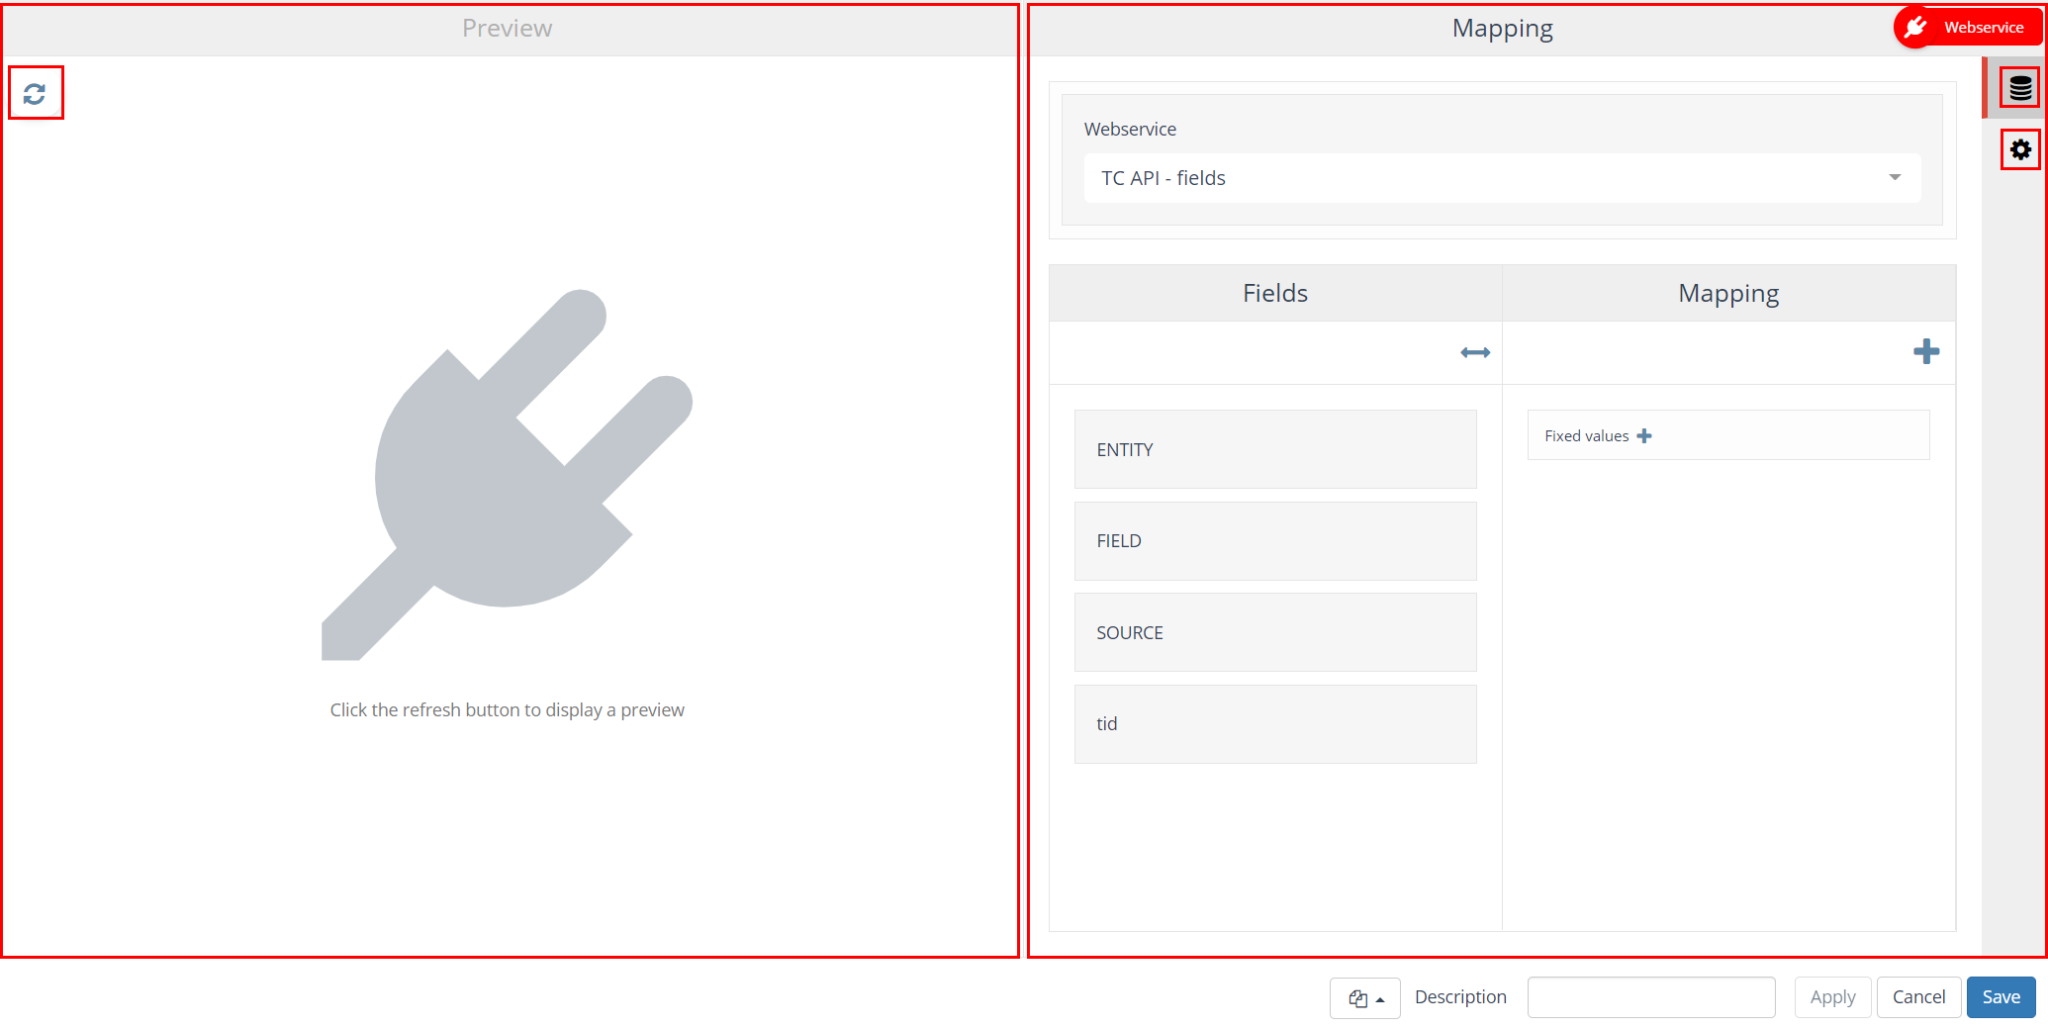Viewport: 2048px width, 1028px height.
Task: Click the auto-map double arrow icon
Action: (x=1475, y=352)
